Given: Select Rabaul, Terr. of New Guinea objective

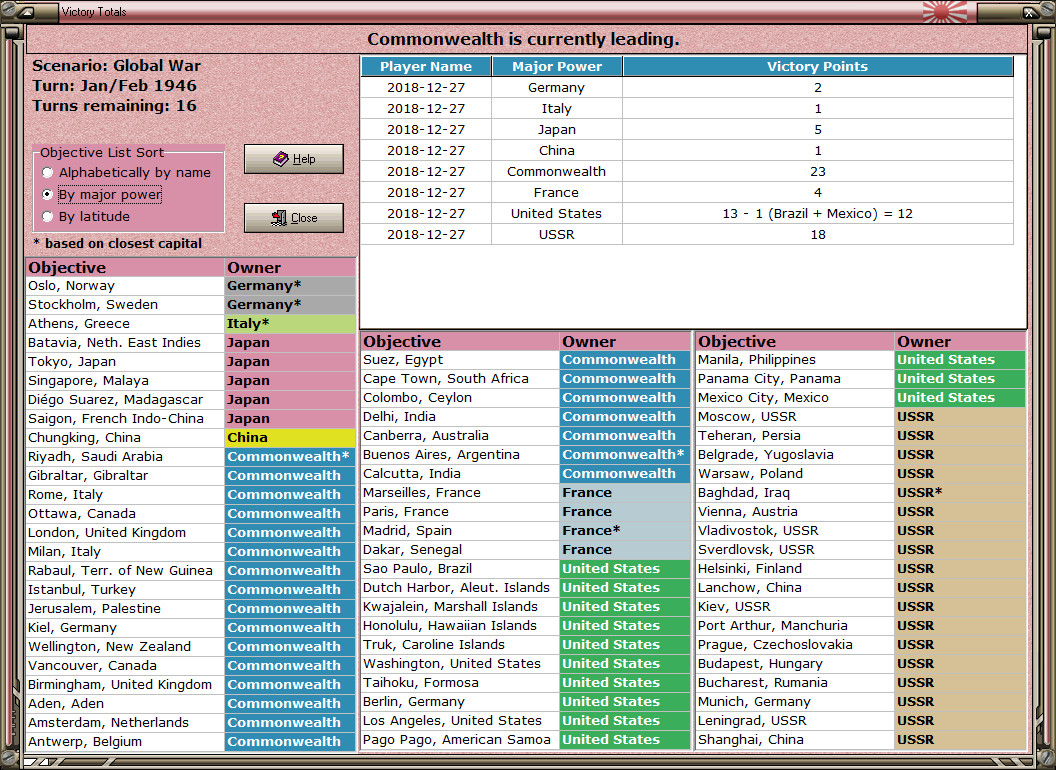Looking at the screenshot, I should 125,571.
